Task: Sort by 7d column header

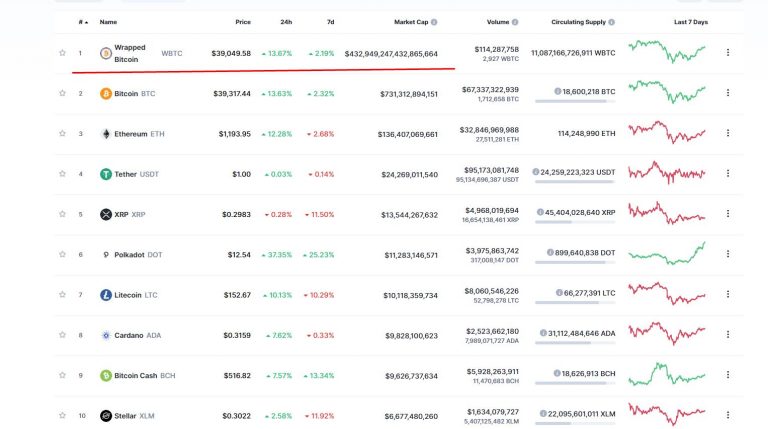Action: click(331, 22)
